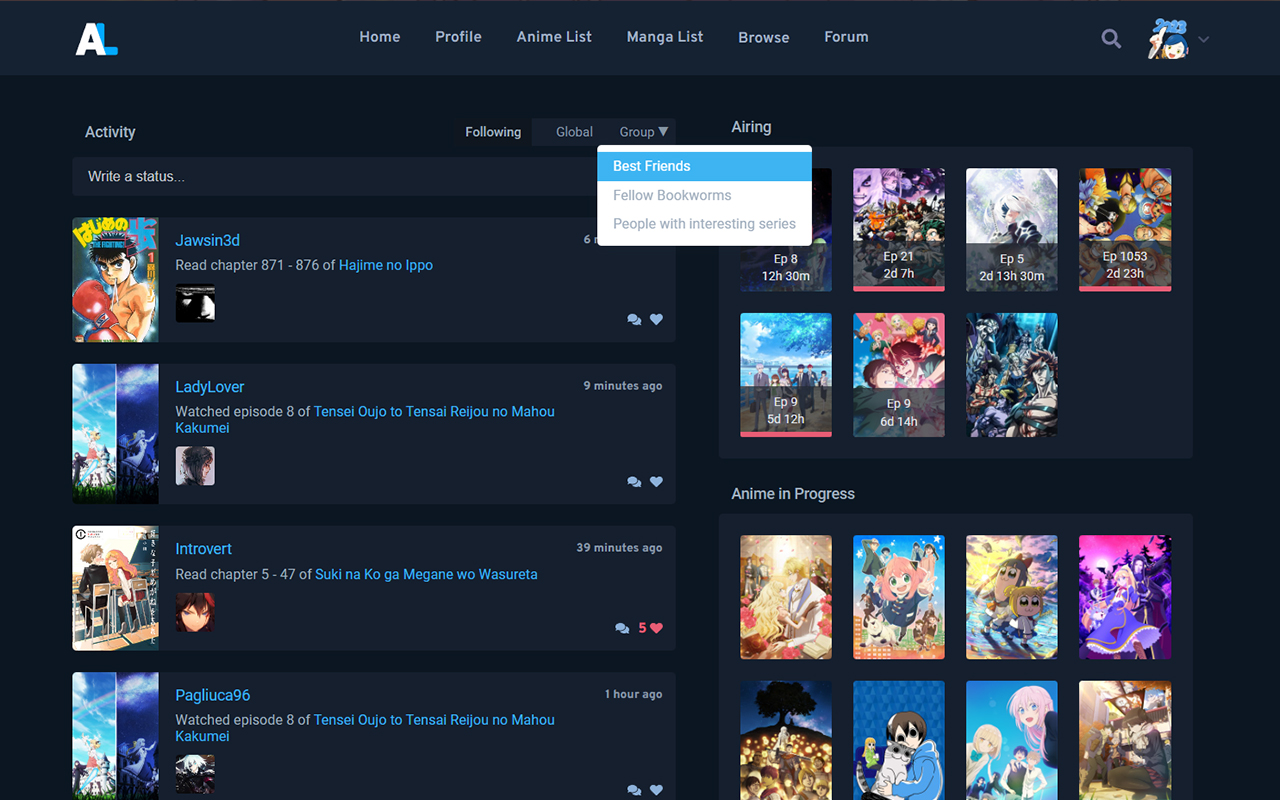Open reply bubble on Introvert's activity
This screenshot has width=1280, height=800.
click(x=622, y=628)
